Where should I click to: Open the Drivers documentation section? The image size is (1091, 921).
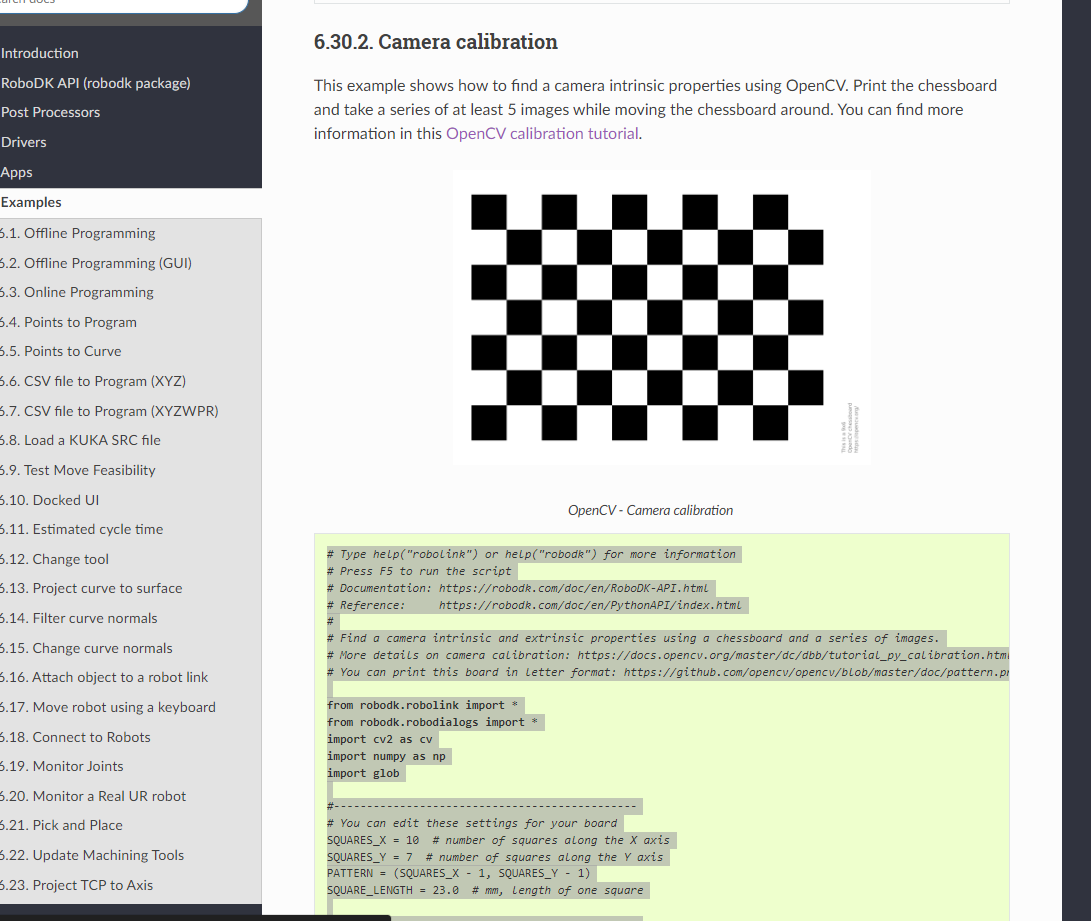pos(24,142)
